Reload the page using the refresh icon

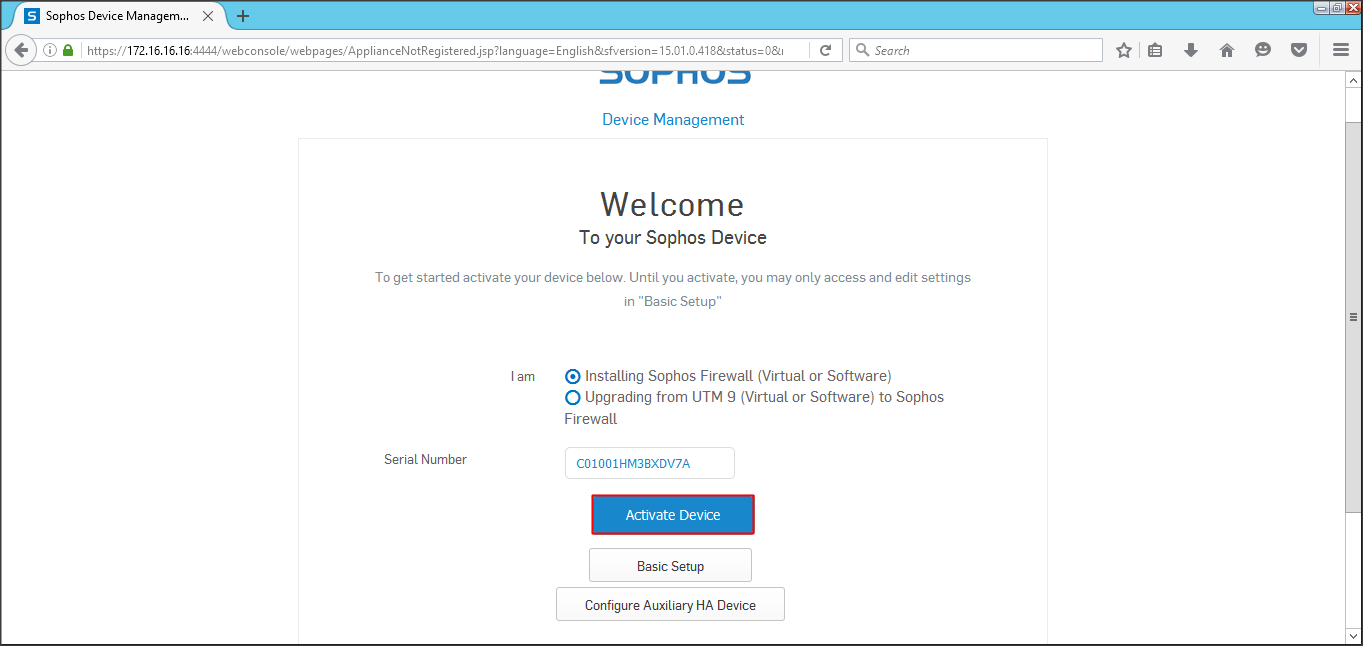tap(825, 50)
